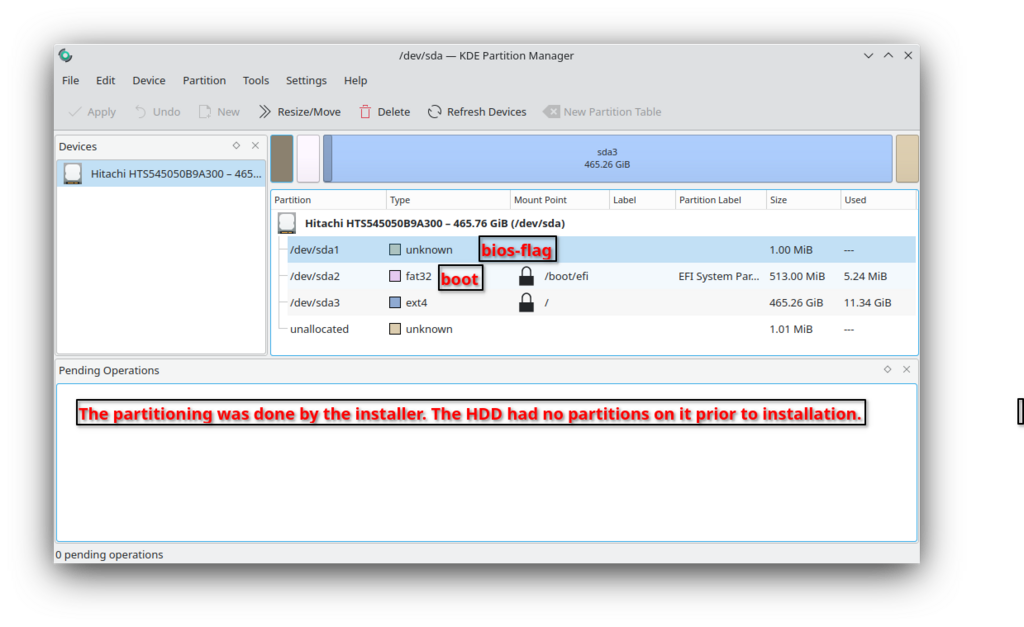The height and width of the screenshot is (627, 1024).
Task: Click the Resize/Move toolbar button
Action: click(x=300, y=112)
